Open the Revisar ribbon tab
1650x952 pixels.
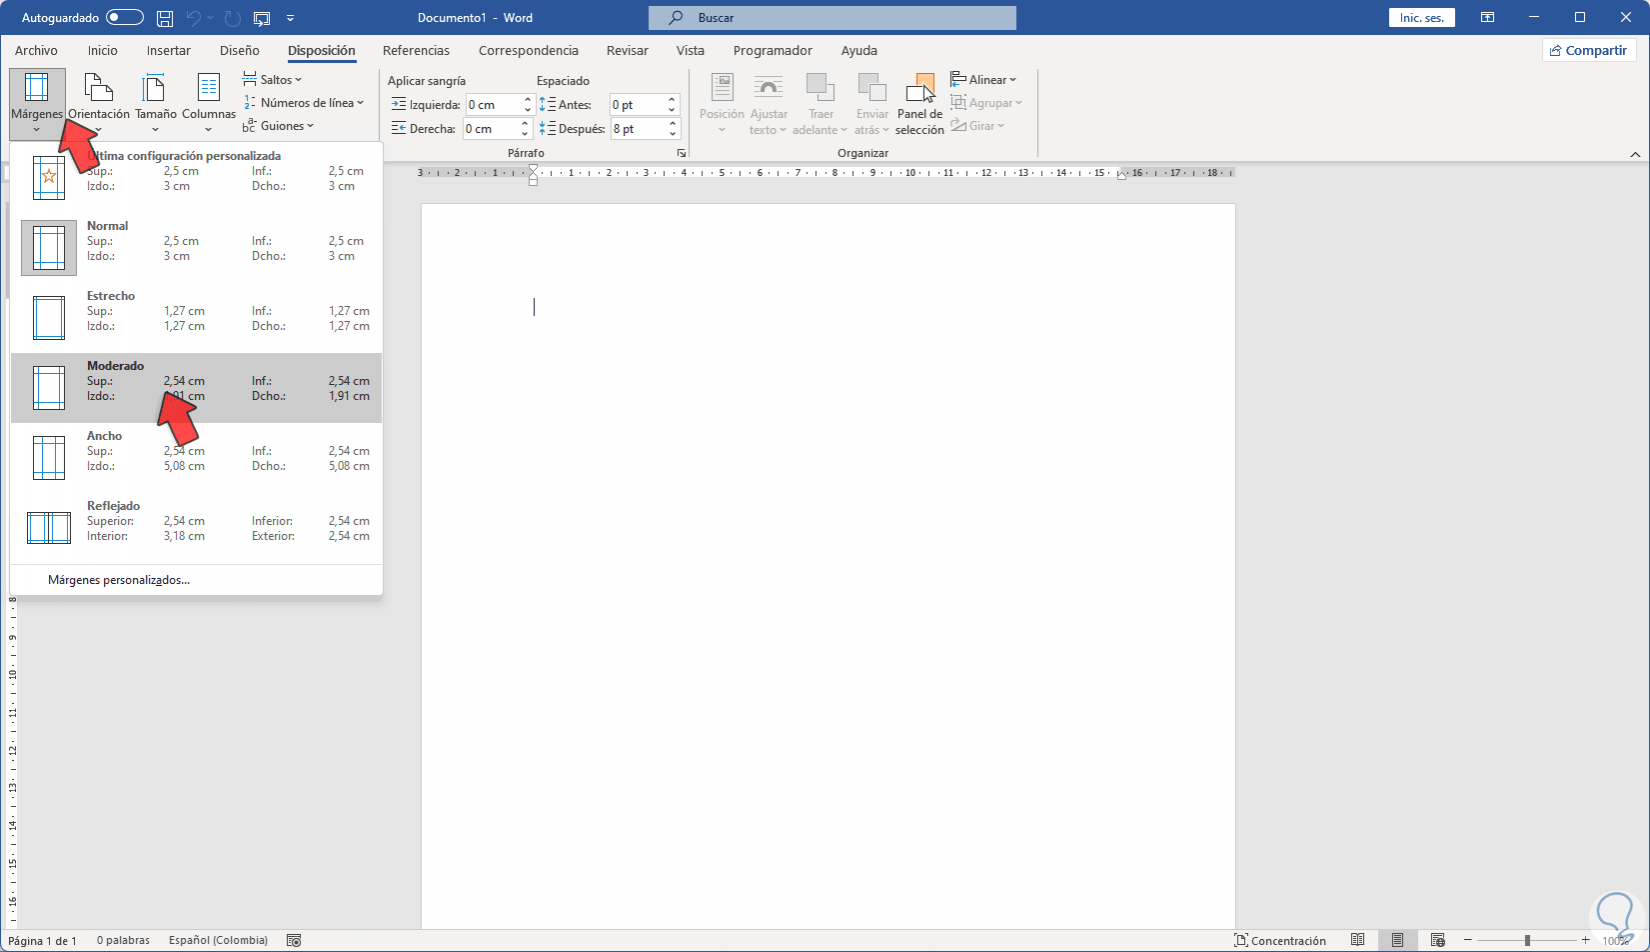pyautogui.click(x=627, y=50)
